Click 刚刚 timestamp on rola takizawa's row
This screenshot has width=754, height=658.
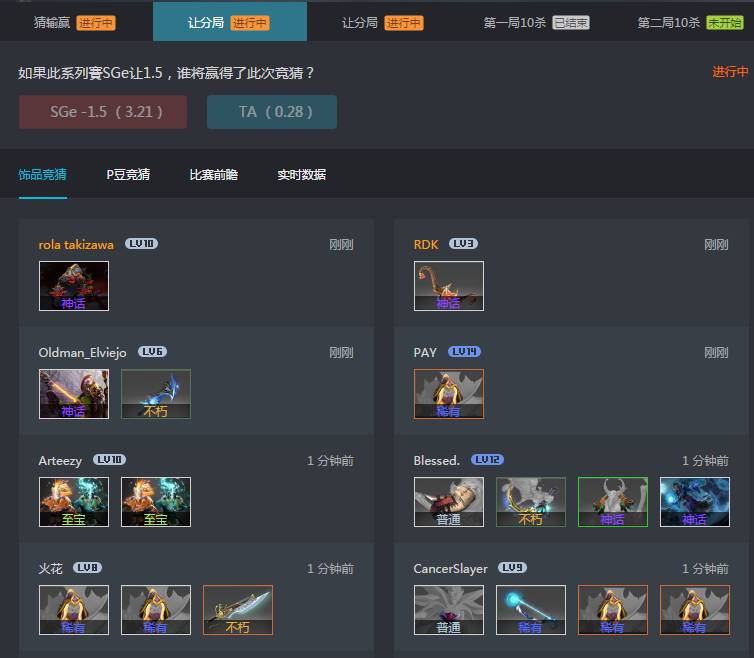pos(341,245)
